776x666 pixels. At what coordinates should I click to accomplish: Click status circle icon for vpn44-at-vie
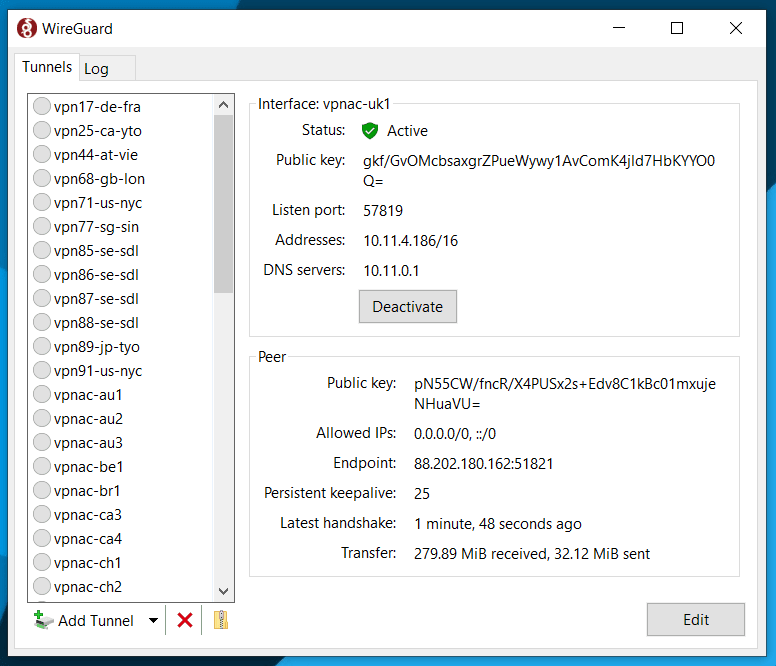(x=42, y=154)
